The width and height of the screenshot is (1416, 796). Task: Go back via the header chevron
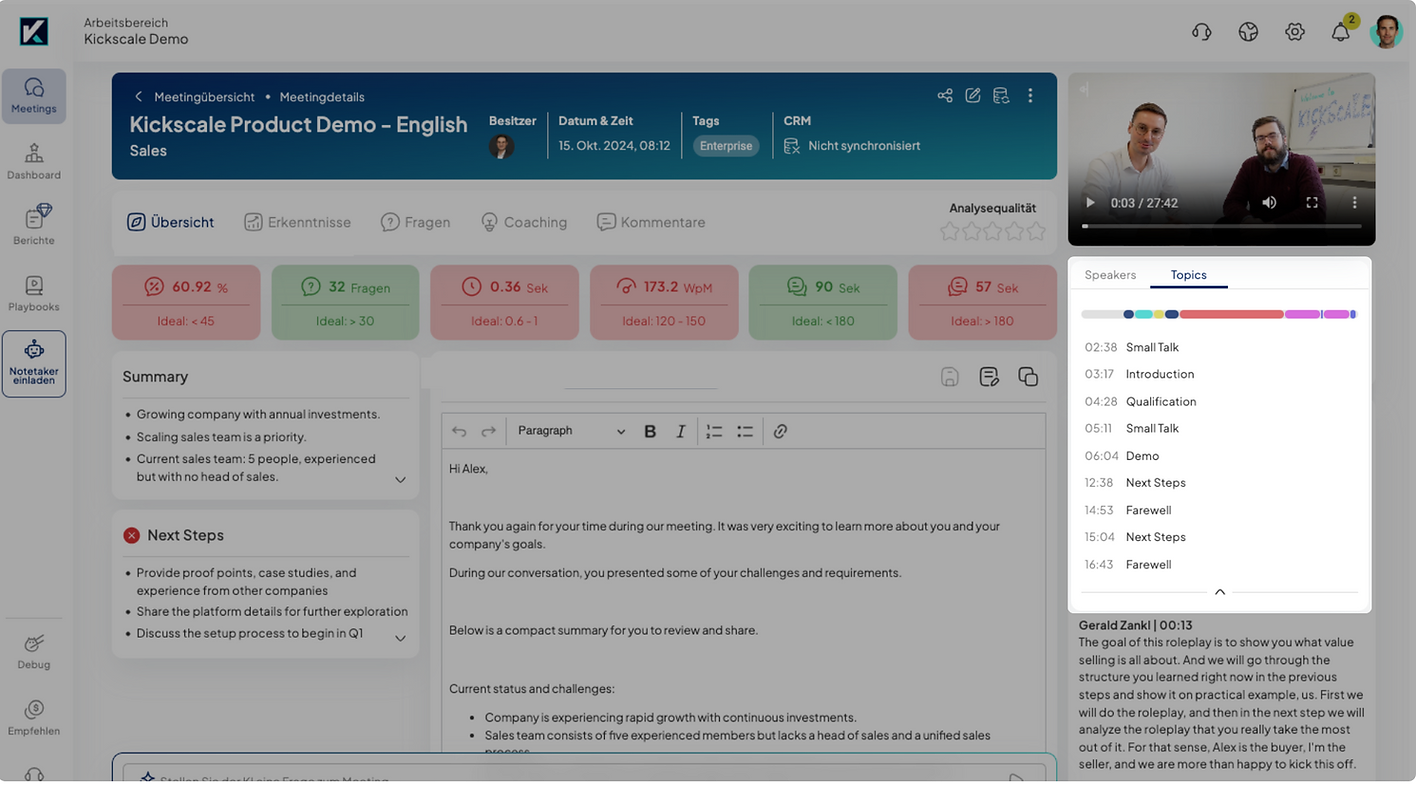coord(138,97)
